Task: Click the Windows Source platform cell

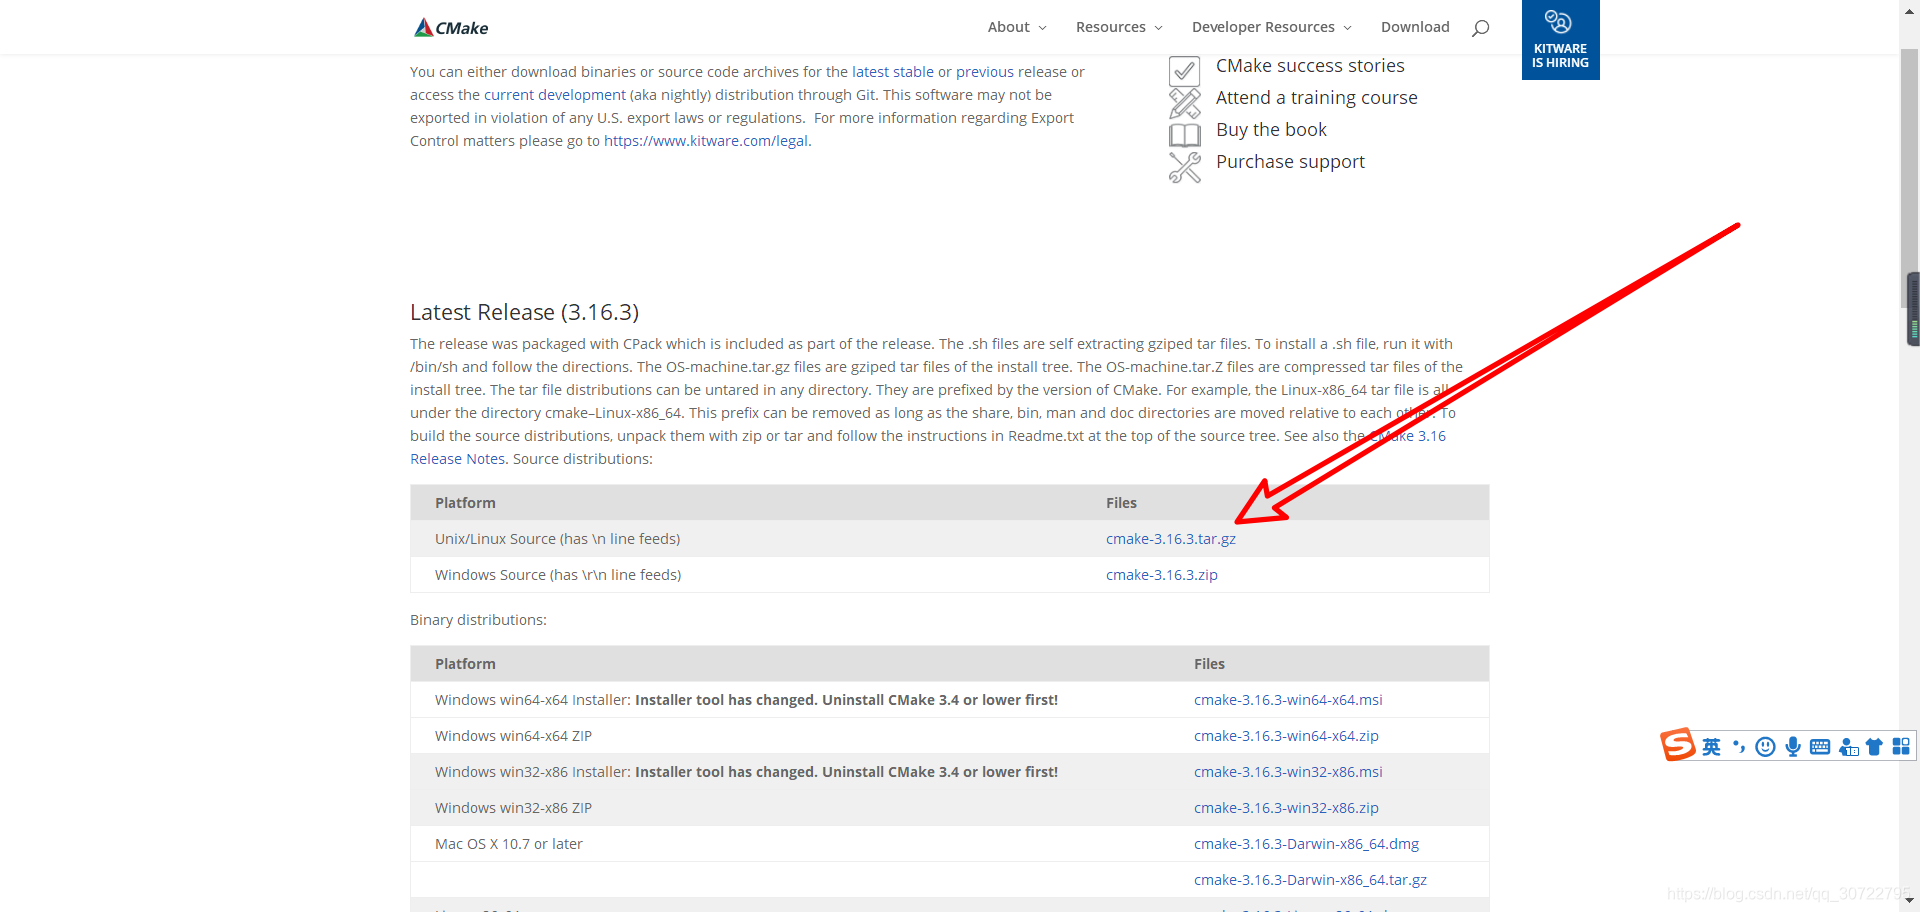Action: coord(558,575)
